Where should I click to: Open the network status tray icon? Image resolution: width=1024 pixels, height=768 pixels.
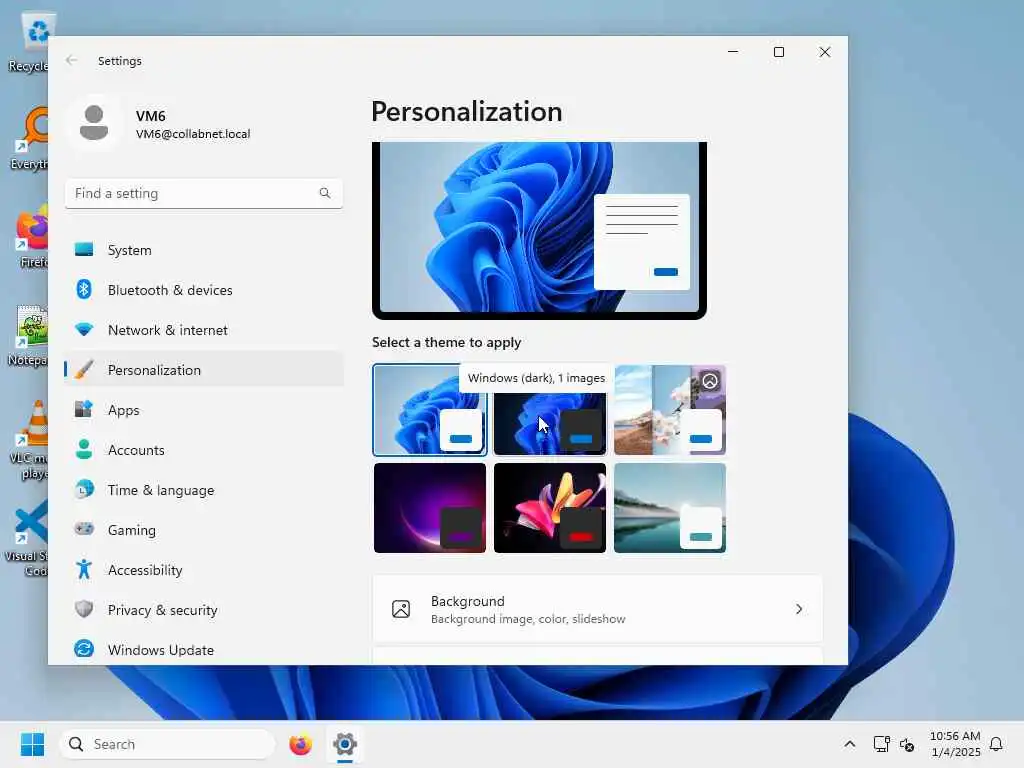click(x=882, y=744)
